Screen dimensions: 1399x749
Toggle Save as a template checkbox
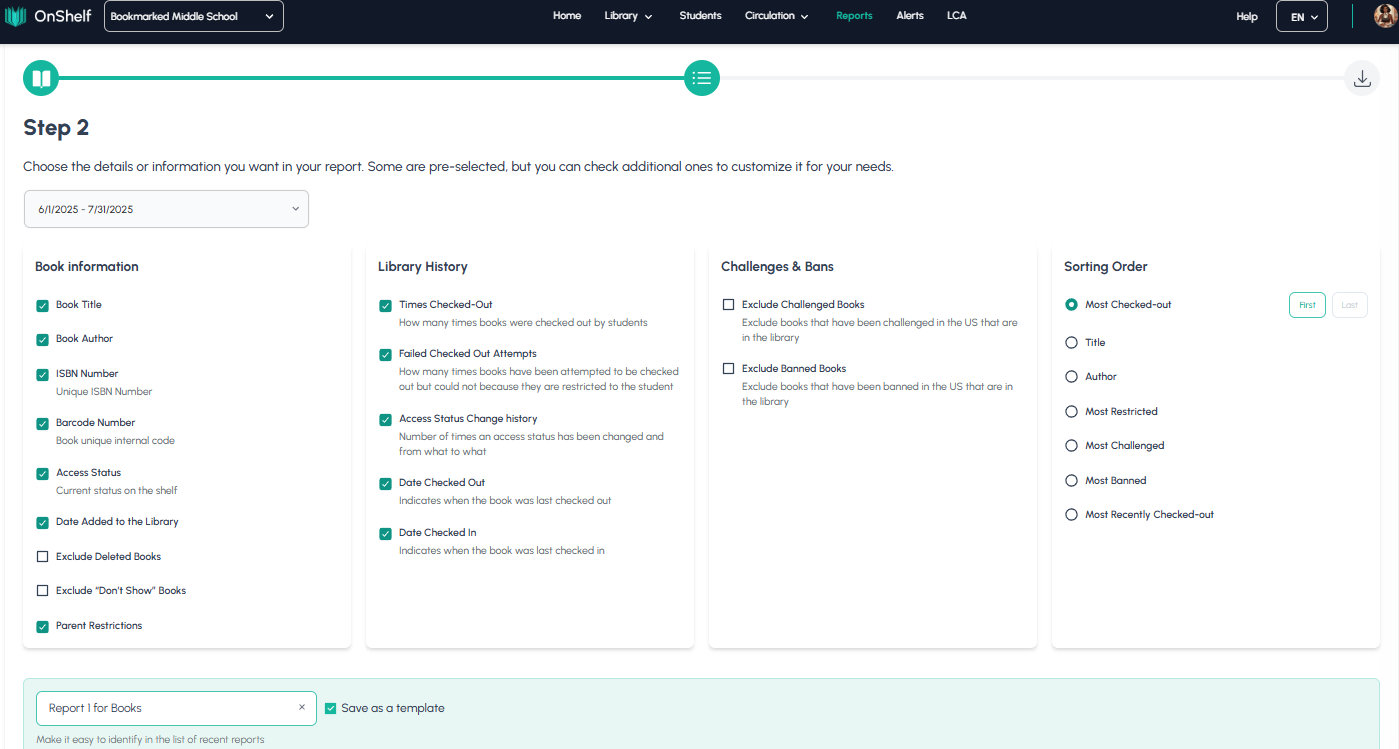[331, 708]
